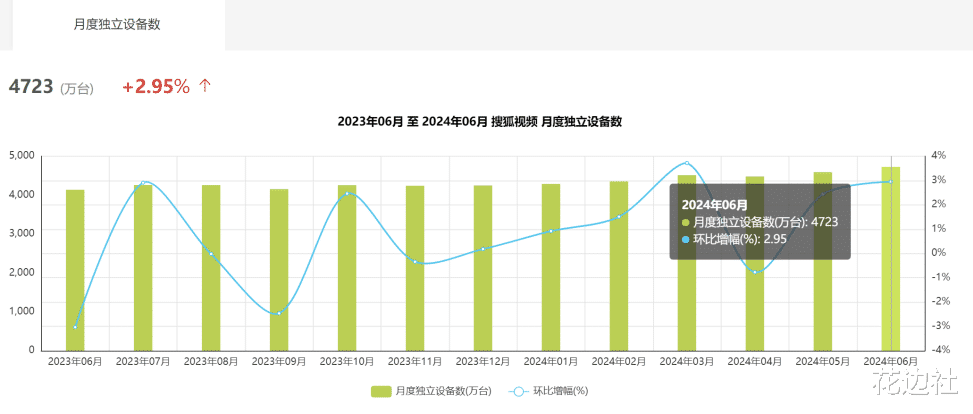
Task: Click the 2024年04月 line dip point
Action: [755, 272]
